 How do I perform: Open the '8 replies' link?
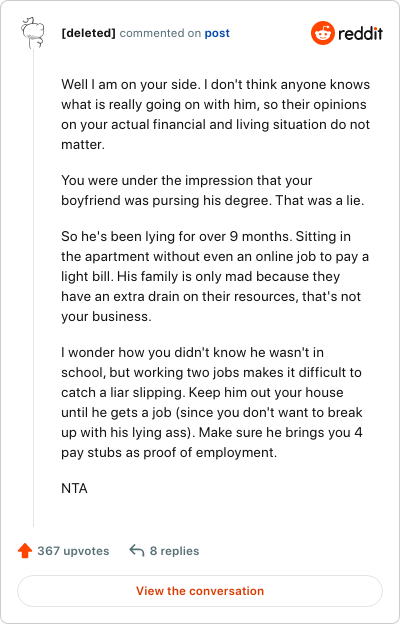[174, 551]
